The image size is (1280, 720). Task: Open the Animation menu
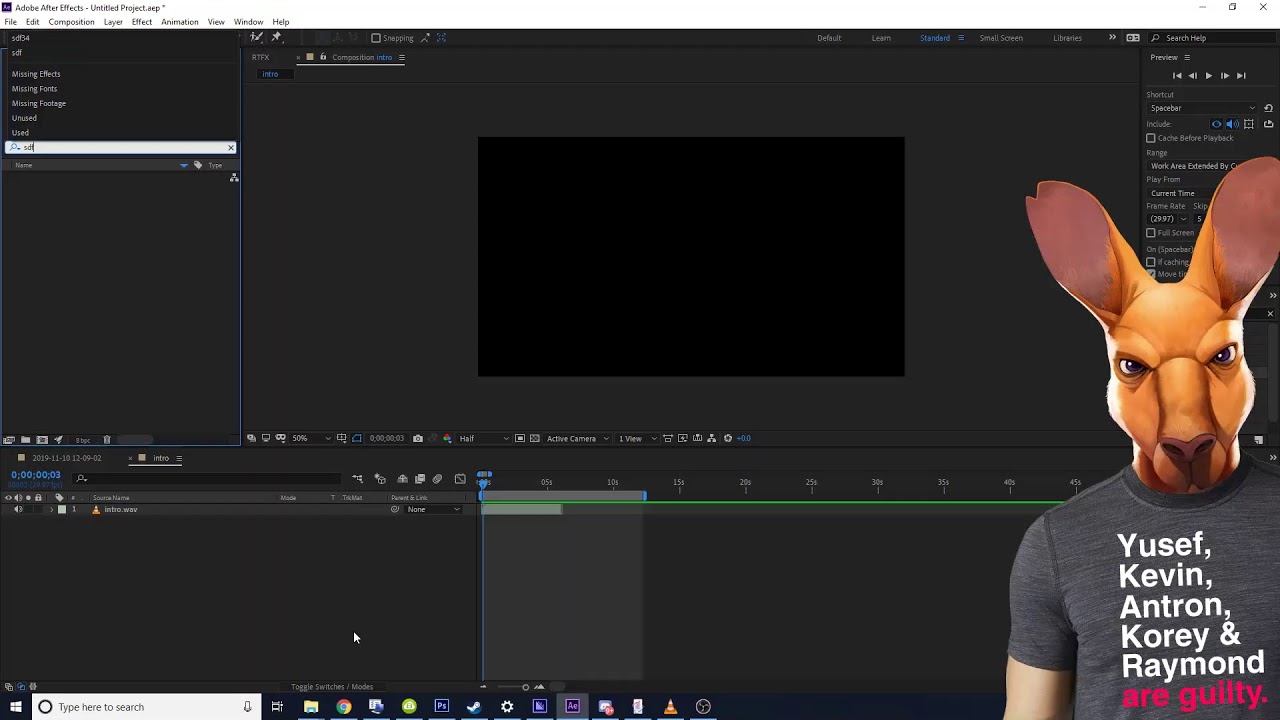pos(180,22)
